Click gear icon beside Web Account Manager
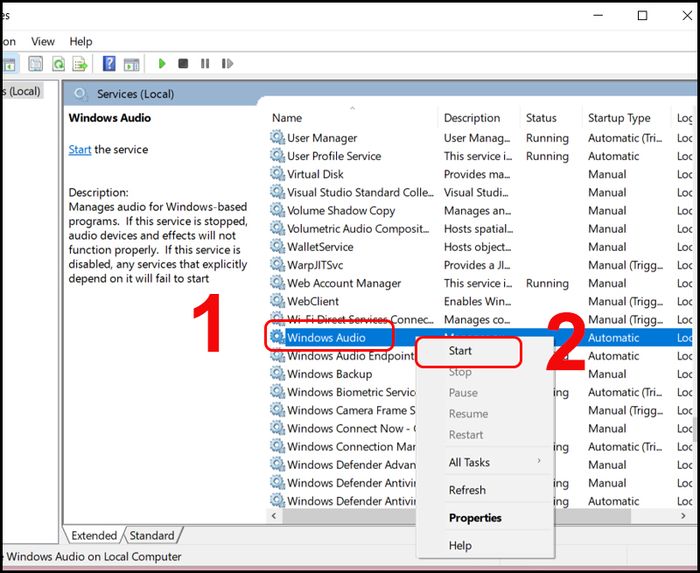This screenshot has height=573, width=700. pos(277,282)
